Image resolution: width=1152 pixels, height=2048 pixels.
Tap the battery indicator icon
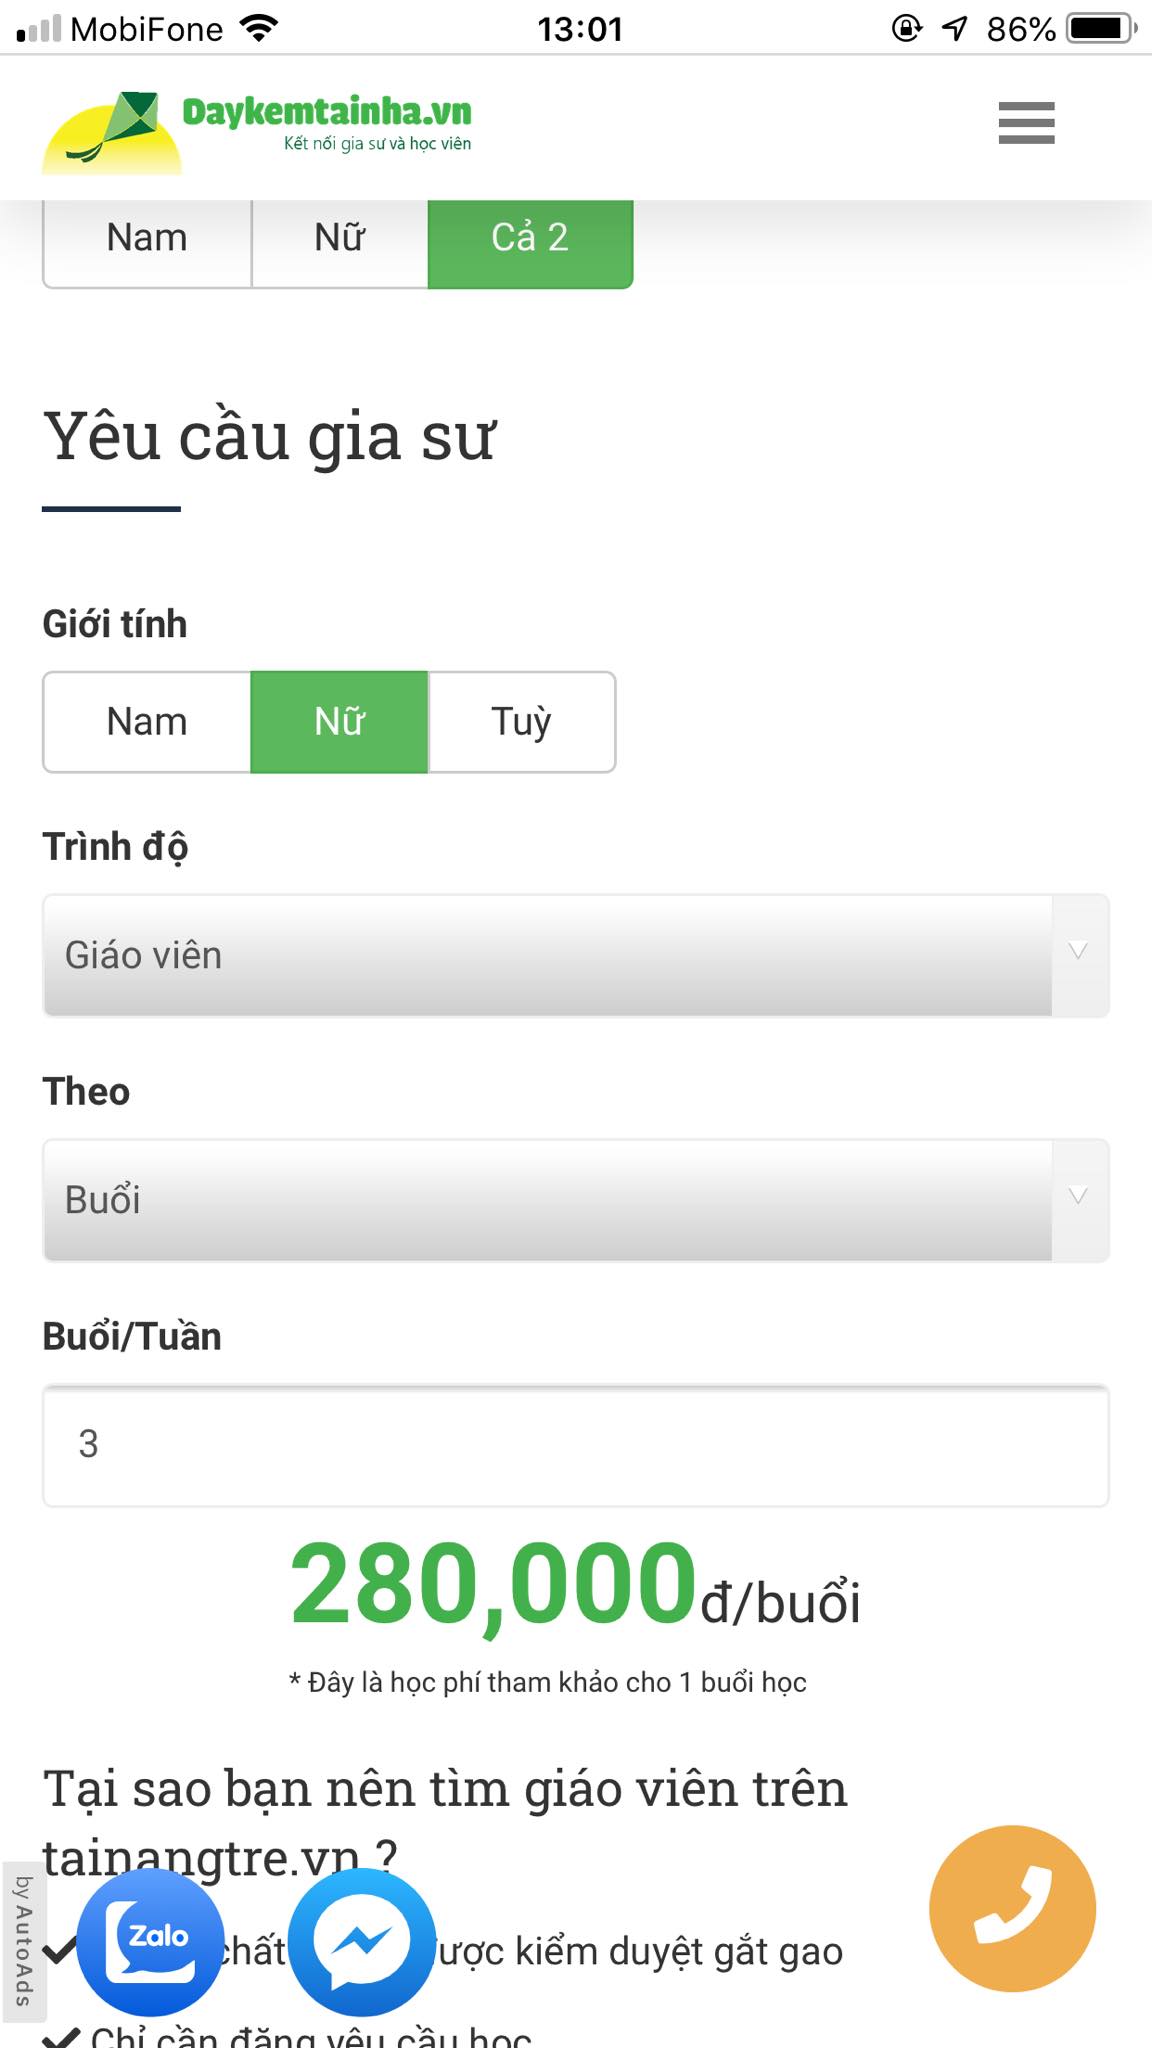coord(1101,28)
